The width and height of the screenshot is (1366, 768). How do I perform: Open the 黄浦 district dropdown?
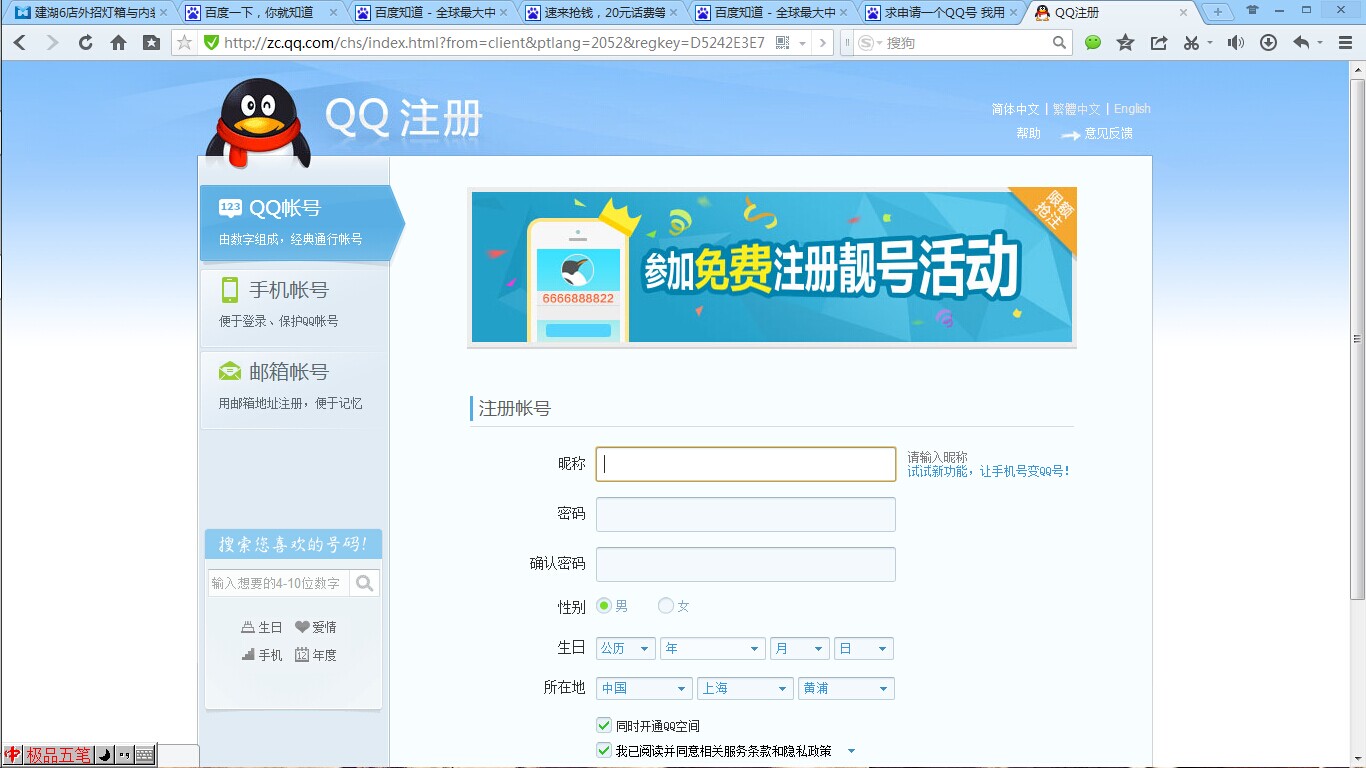[x=846, y=688]
